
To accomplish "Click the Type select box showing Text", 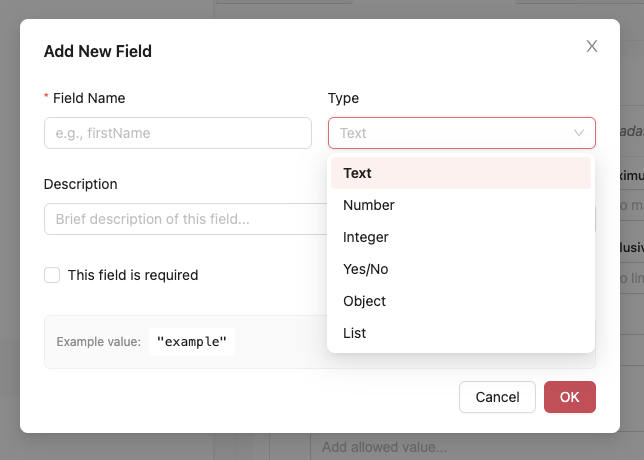I will point(450,133).
